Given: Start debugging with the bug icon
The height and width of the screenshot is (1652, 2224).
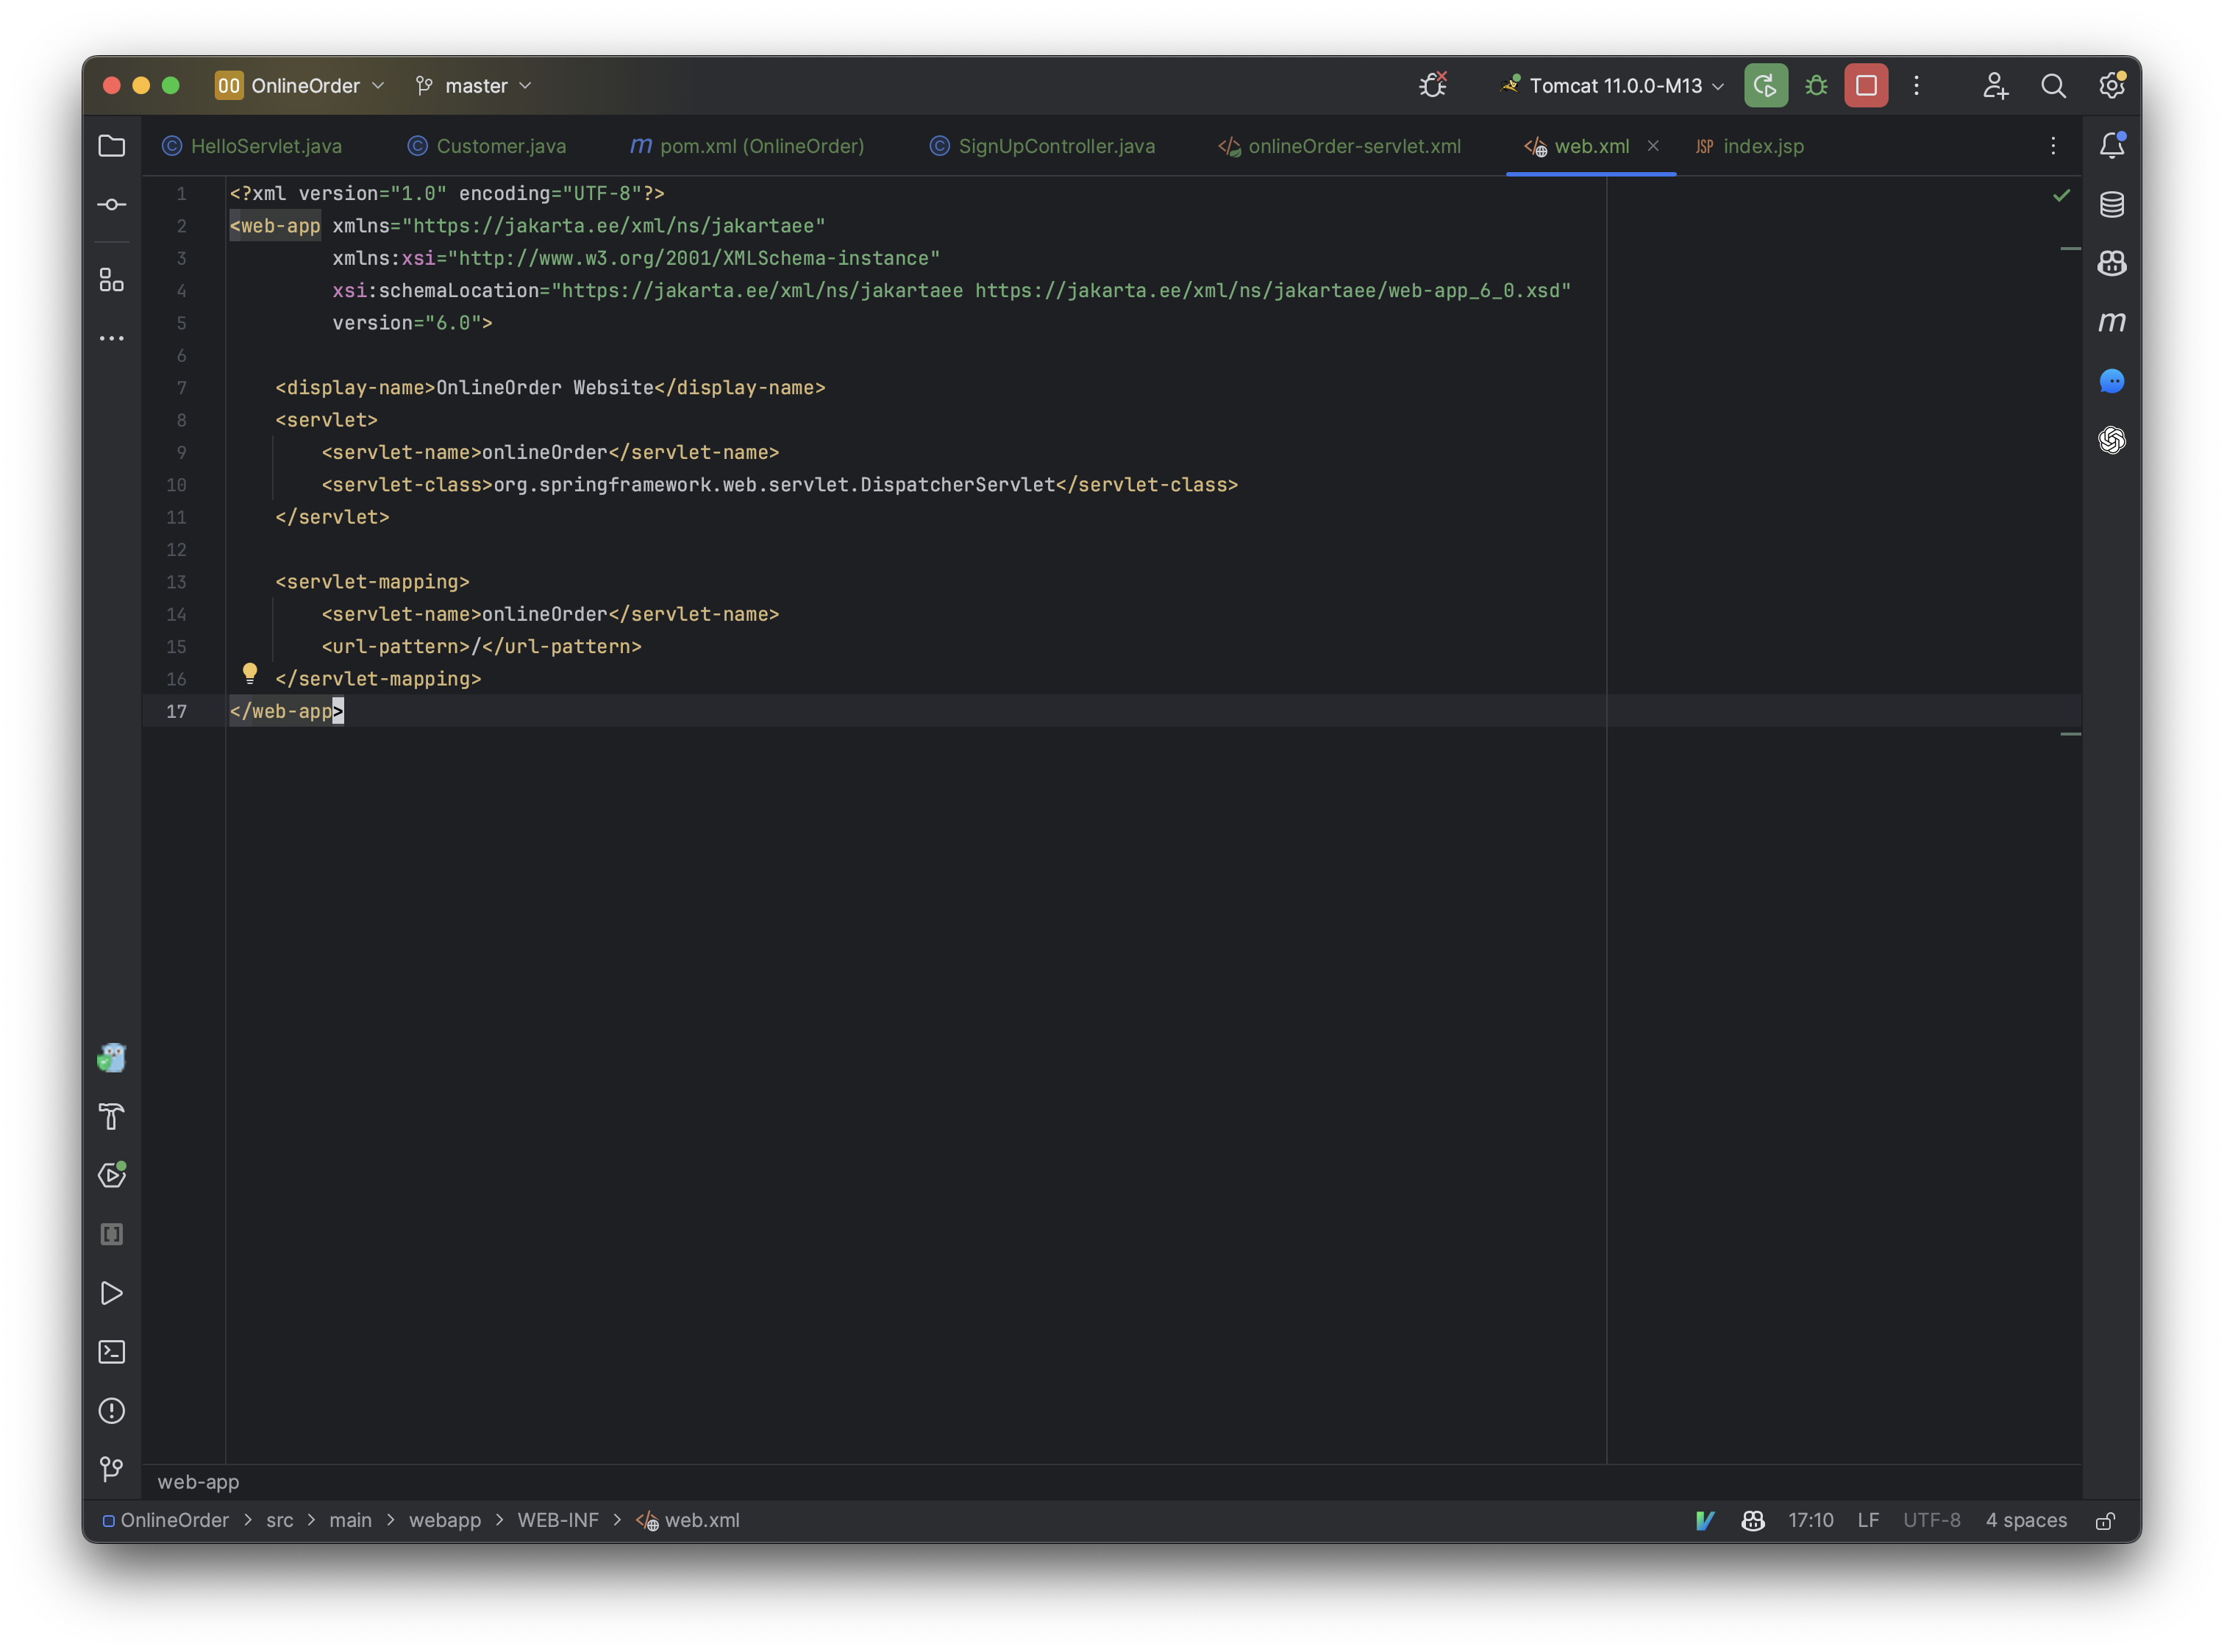Looking at the screenshot, I should 1815,85.
